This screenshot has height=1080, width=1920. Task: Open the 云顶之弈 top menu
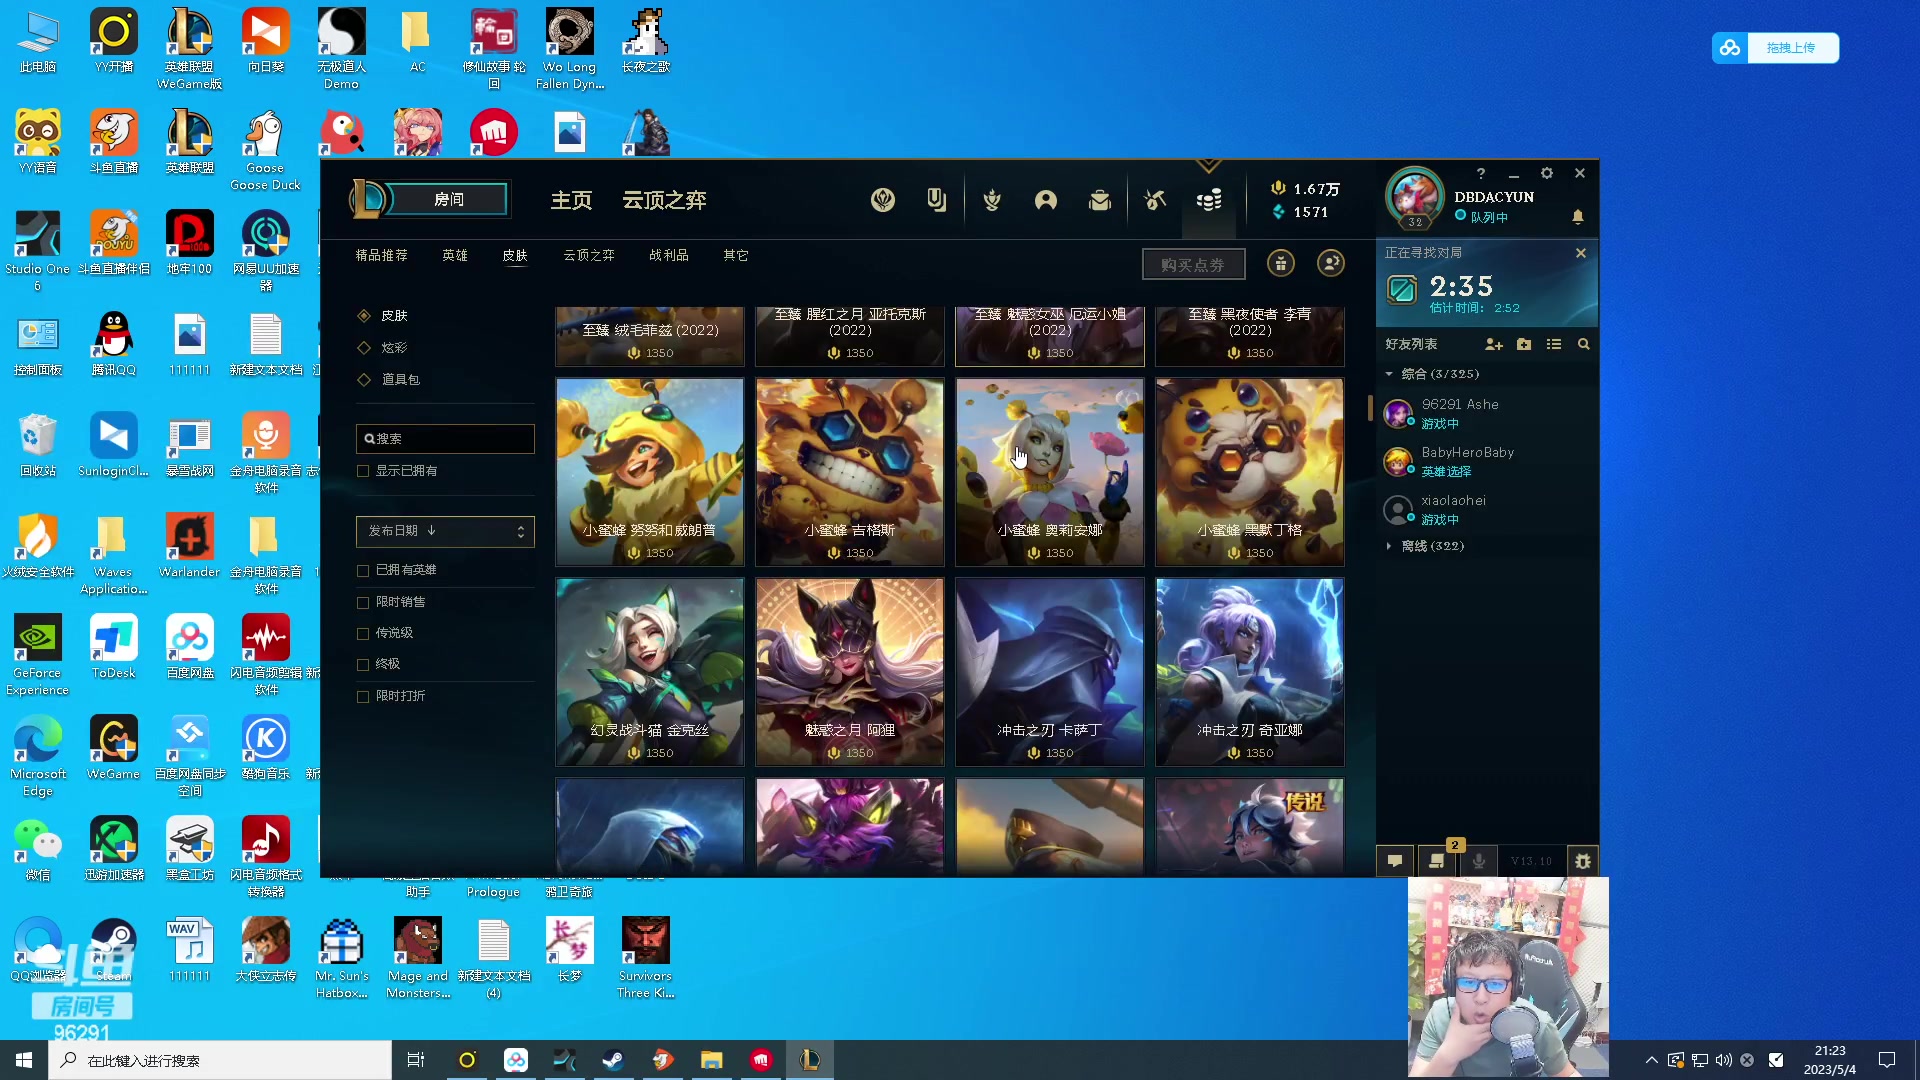[x=664, y=200]
